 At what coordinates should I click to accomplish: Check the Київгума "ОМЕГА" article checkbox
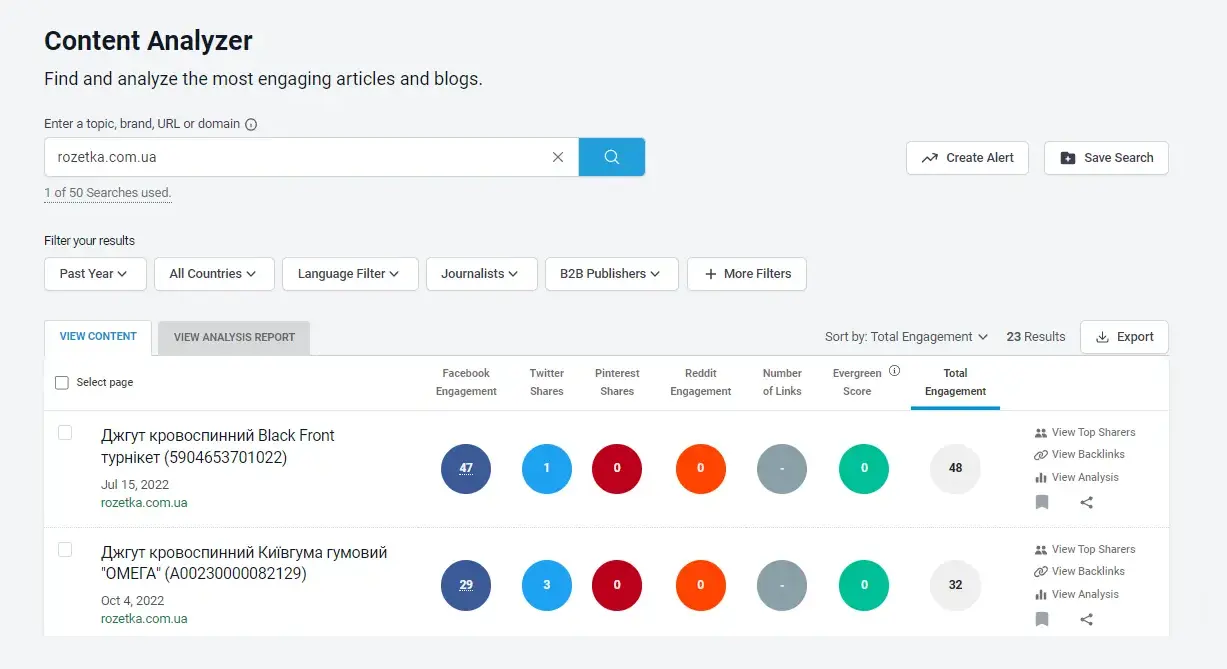tap(65, 549)
